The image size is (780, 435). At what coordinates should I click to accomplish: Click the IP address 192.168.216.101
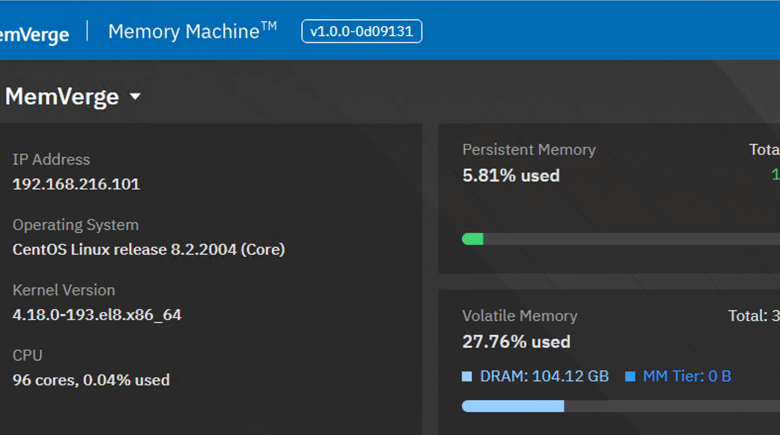click(x=76, y=184)
